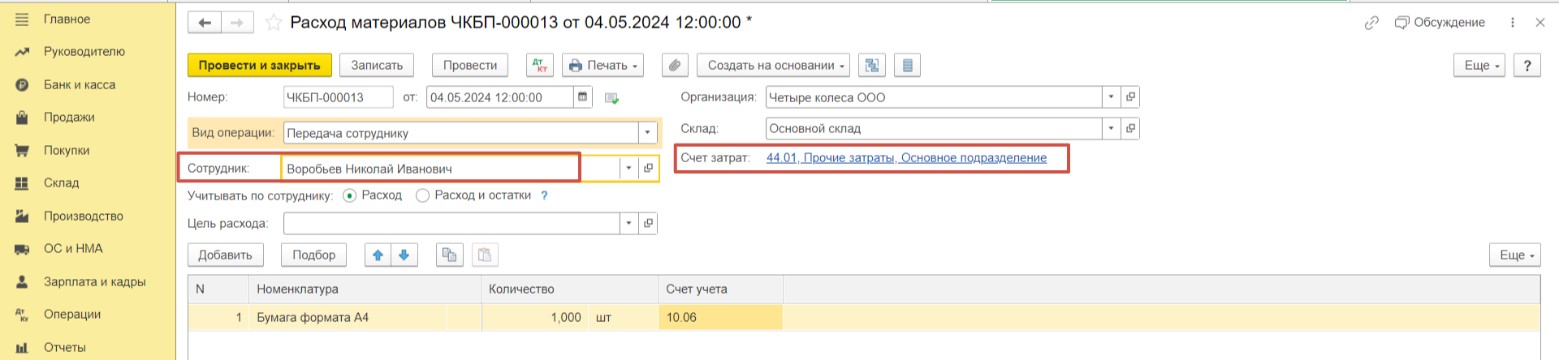Expand the Склад dropdown
This screenshot has width=1559, height=360.
coord(1111,129)
